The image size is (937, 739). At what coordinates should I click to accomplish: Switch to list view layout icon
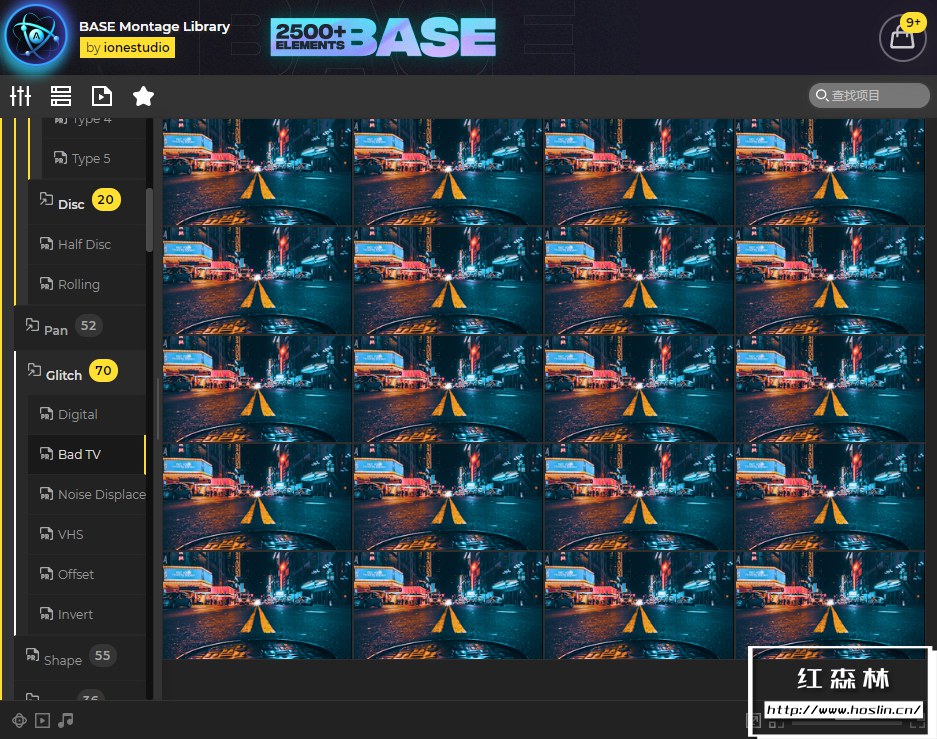[61, 96]
